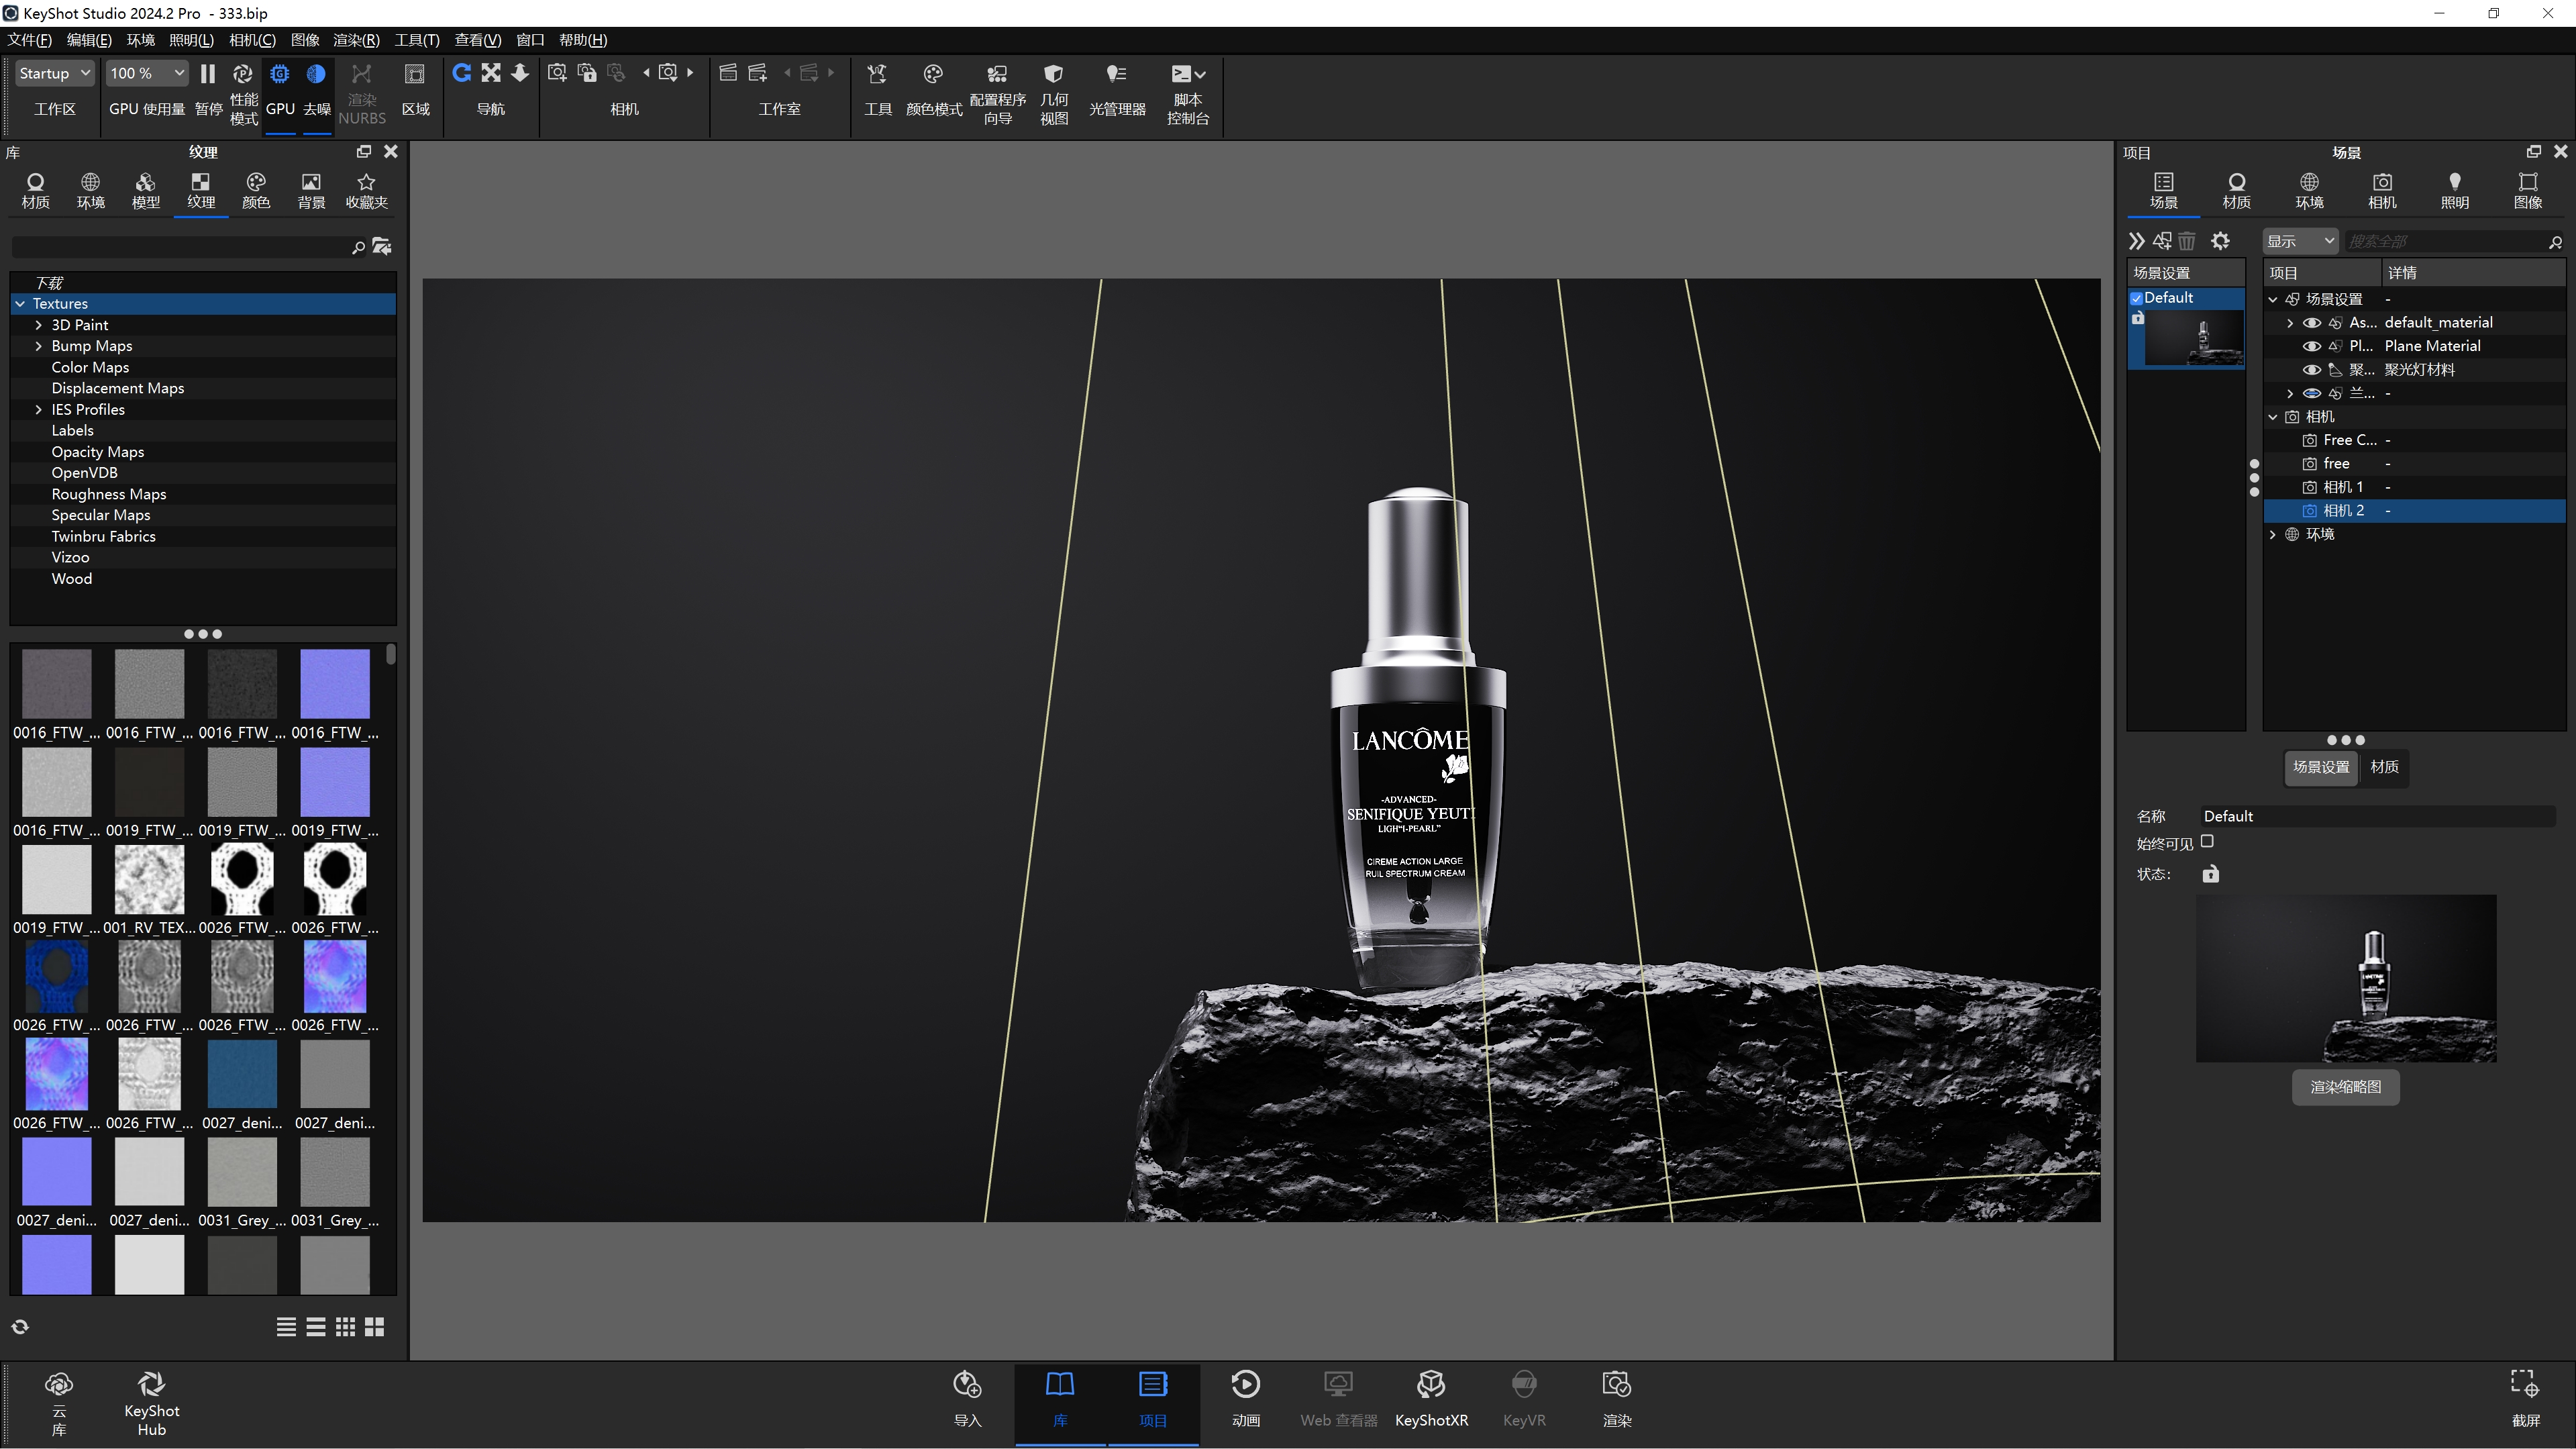This screenshot has width=2576, height=1449.
Task: Toggle the Default scene set checkbox
Action: tap(2136, 298)
